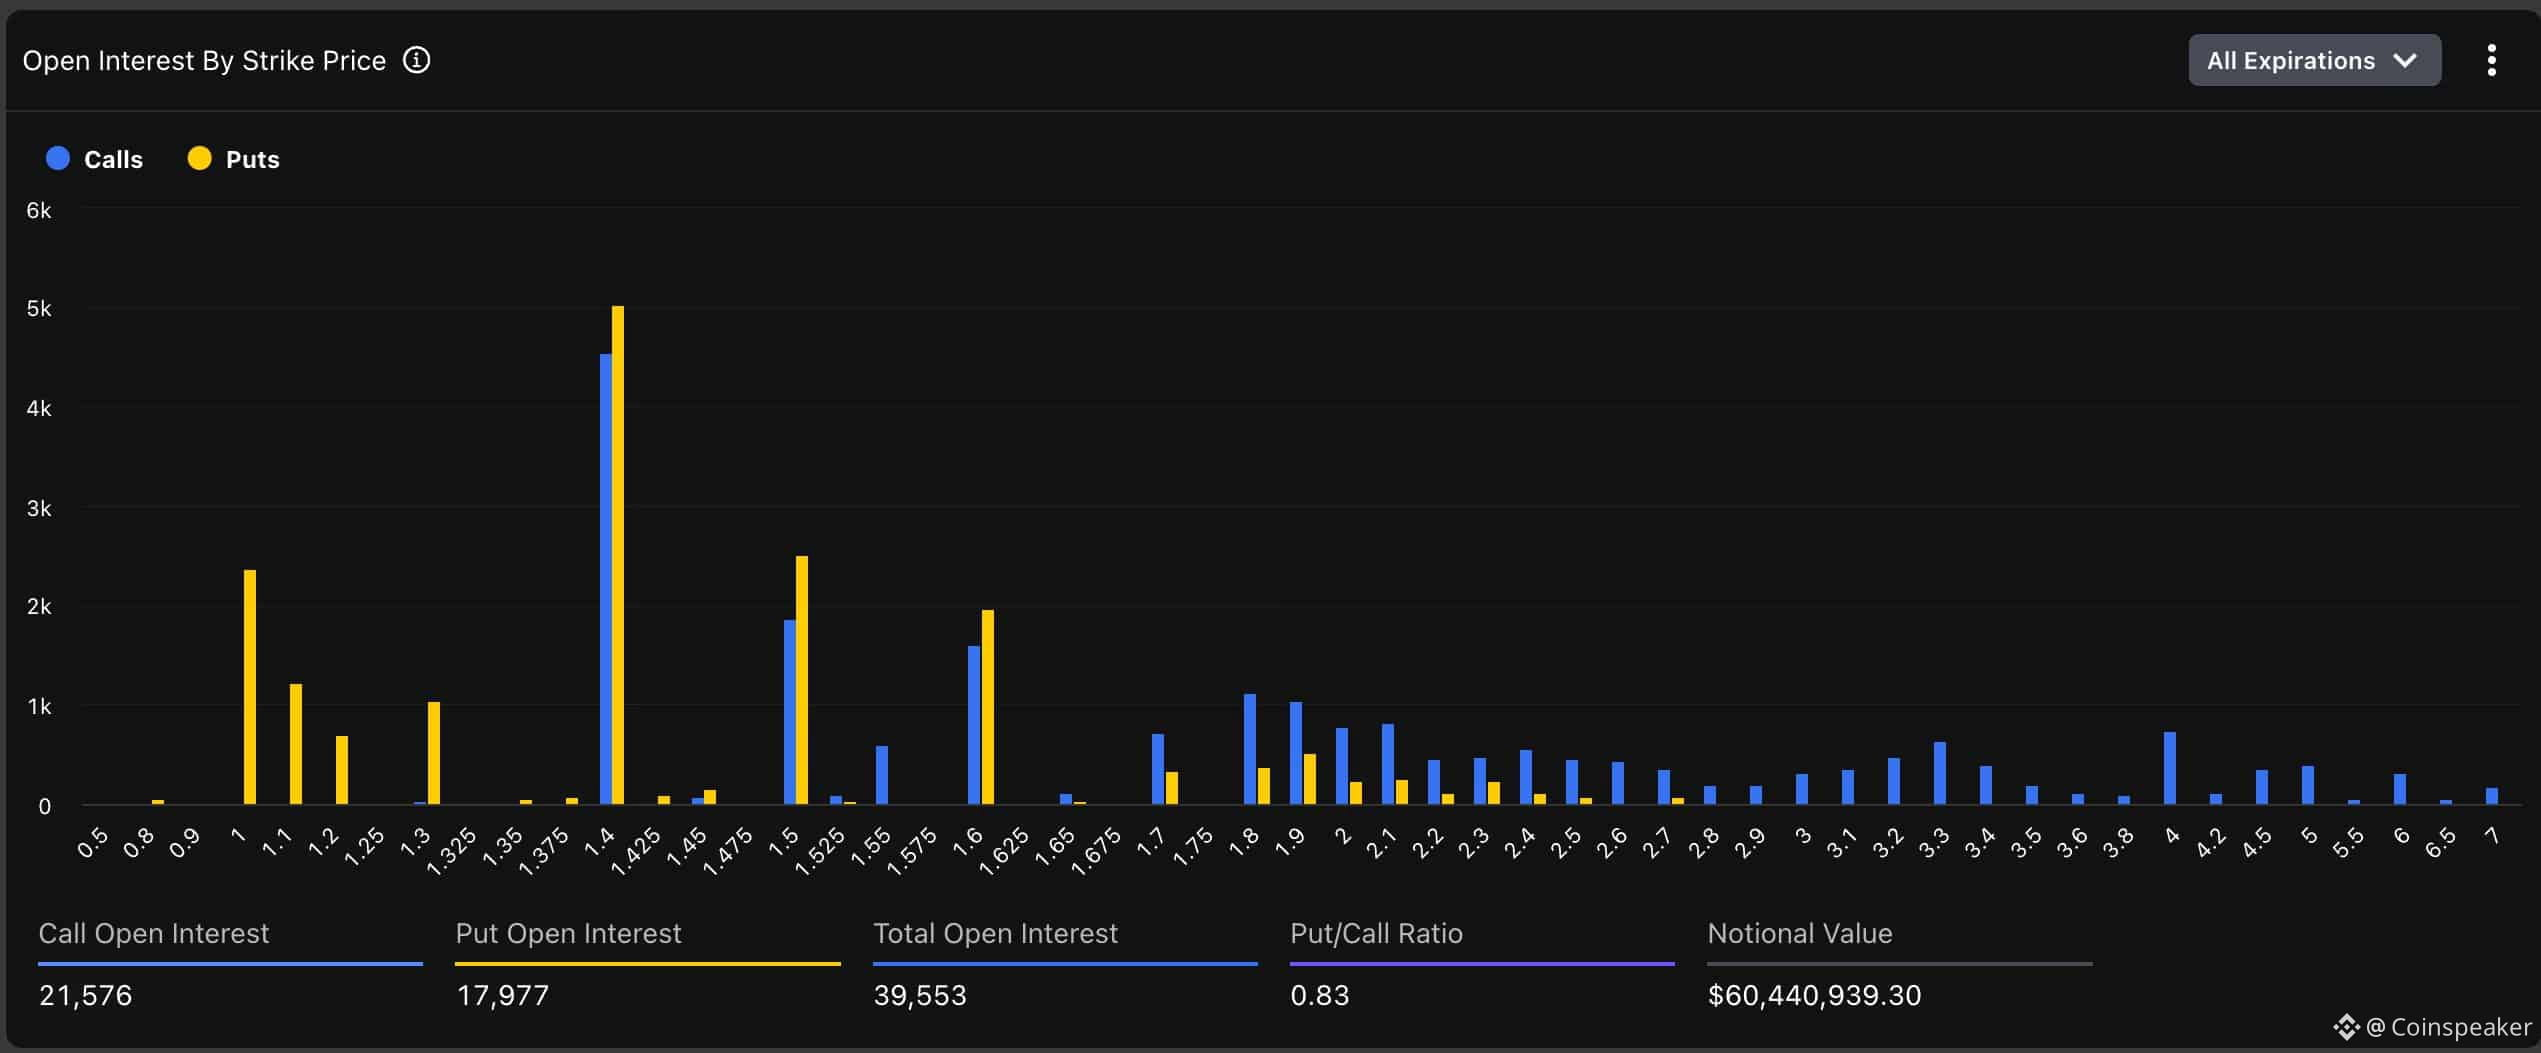Click the Open Interest By Strike Price title

tap(204, 61)
